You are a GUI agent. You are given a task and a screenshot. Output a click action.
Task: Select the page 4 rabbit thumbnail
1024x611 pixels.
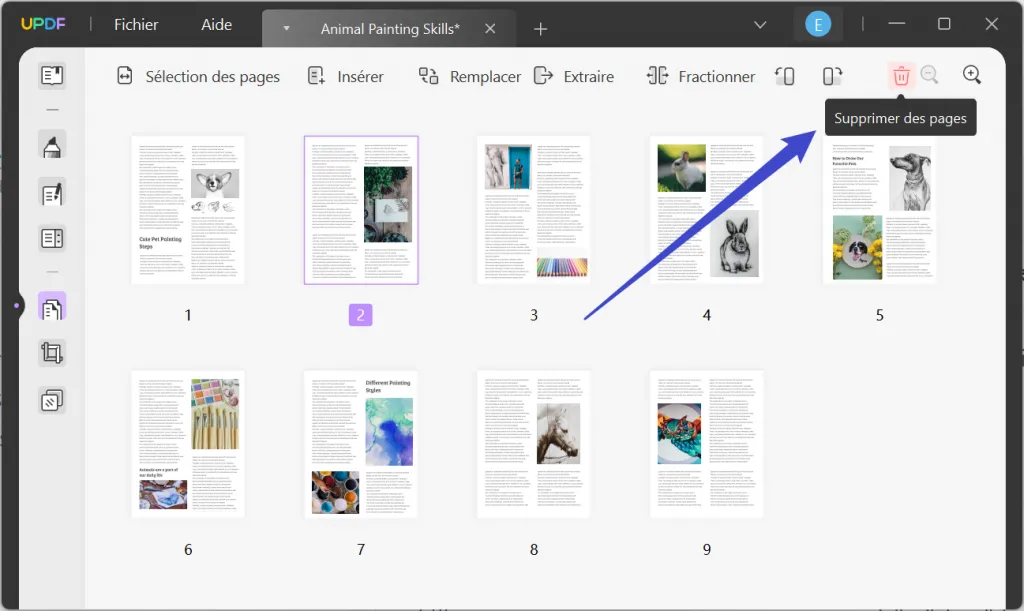pos(706,209)
